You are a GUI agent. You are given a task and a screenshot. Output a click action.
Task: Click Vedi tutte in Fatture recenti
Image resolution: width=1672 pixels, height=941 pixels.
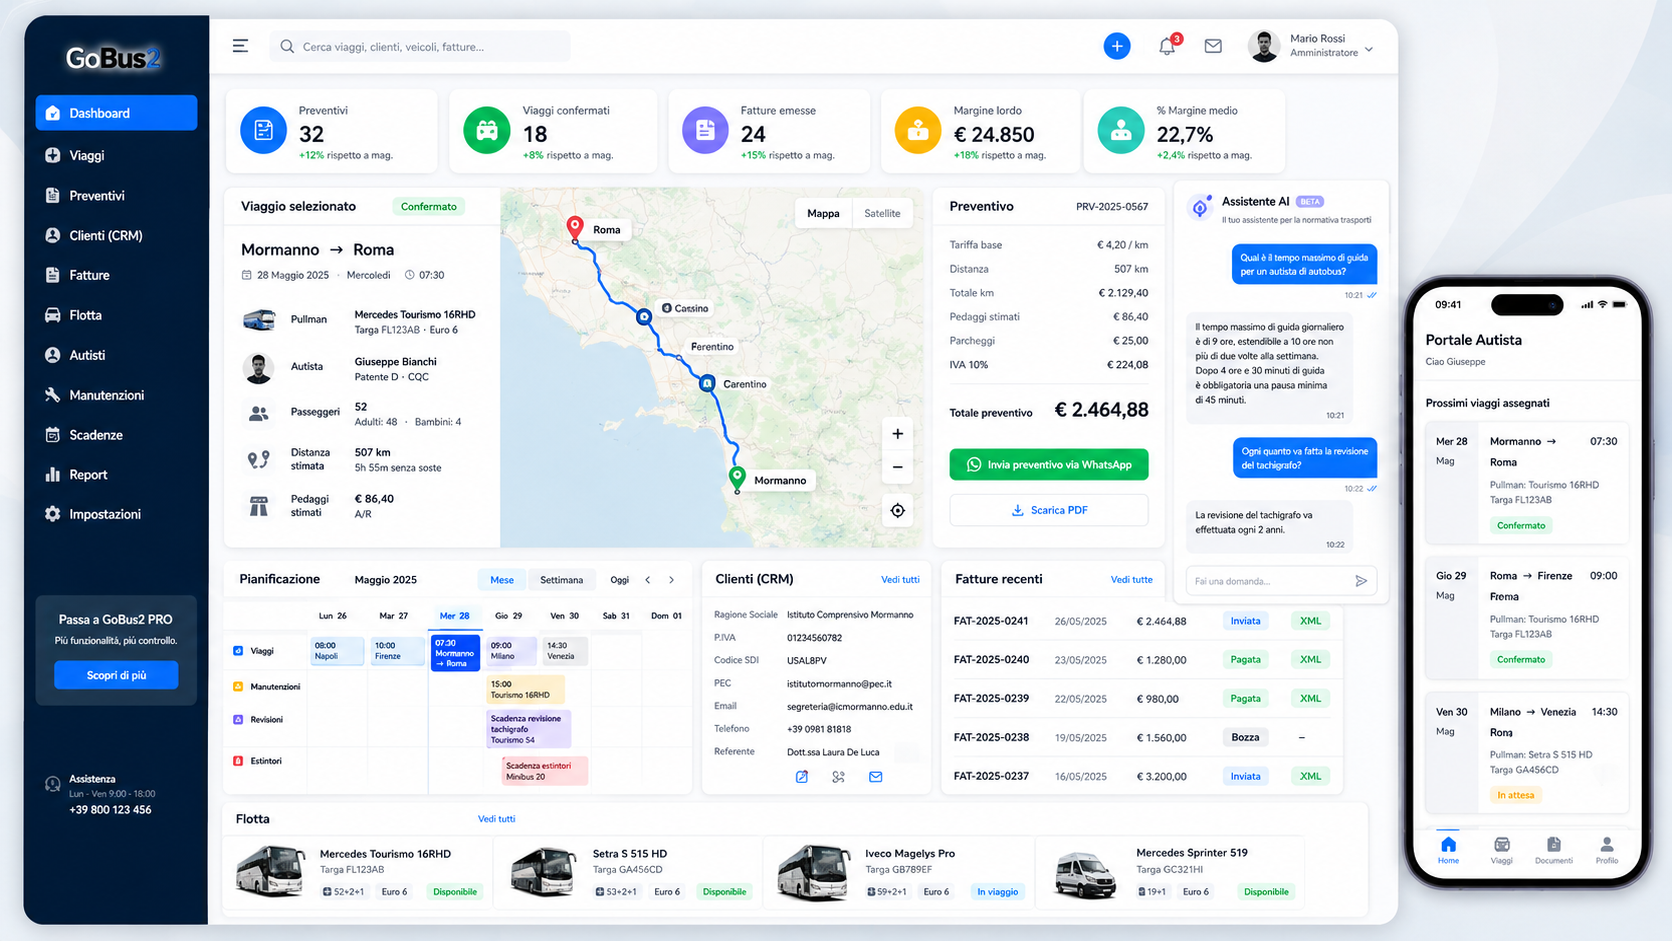pyautogui.click(x=1131, y=580)
